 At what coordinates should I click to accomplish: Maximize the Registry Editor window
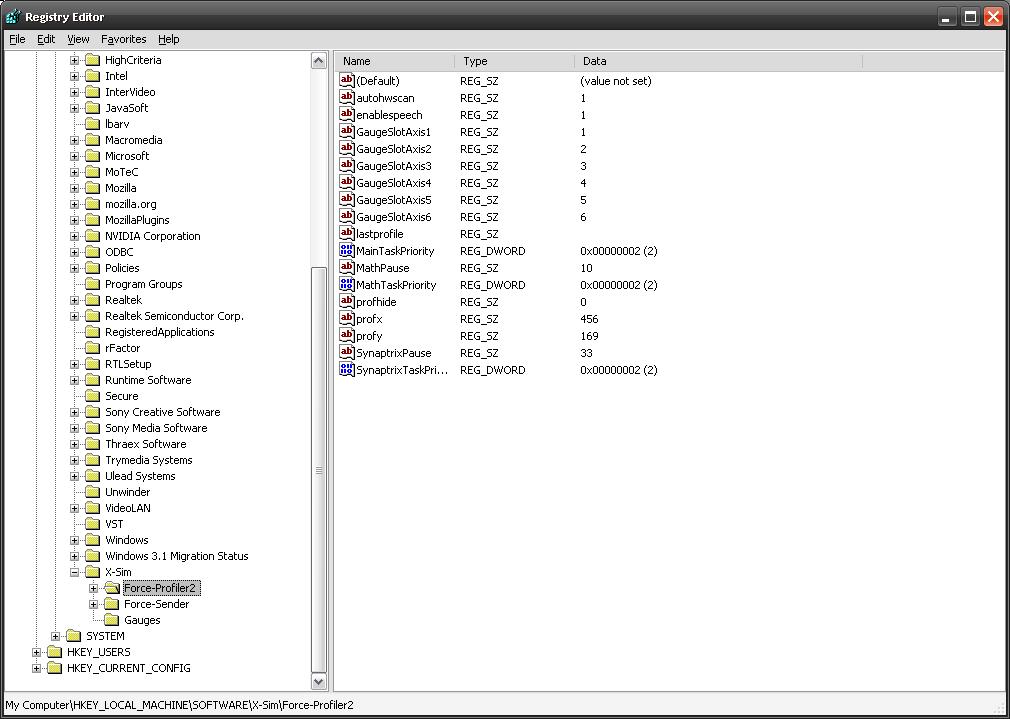(x=970, y=17)
